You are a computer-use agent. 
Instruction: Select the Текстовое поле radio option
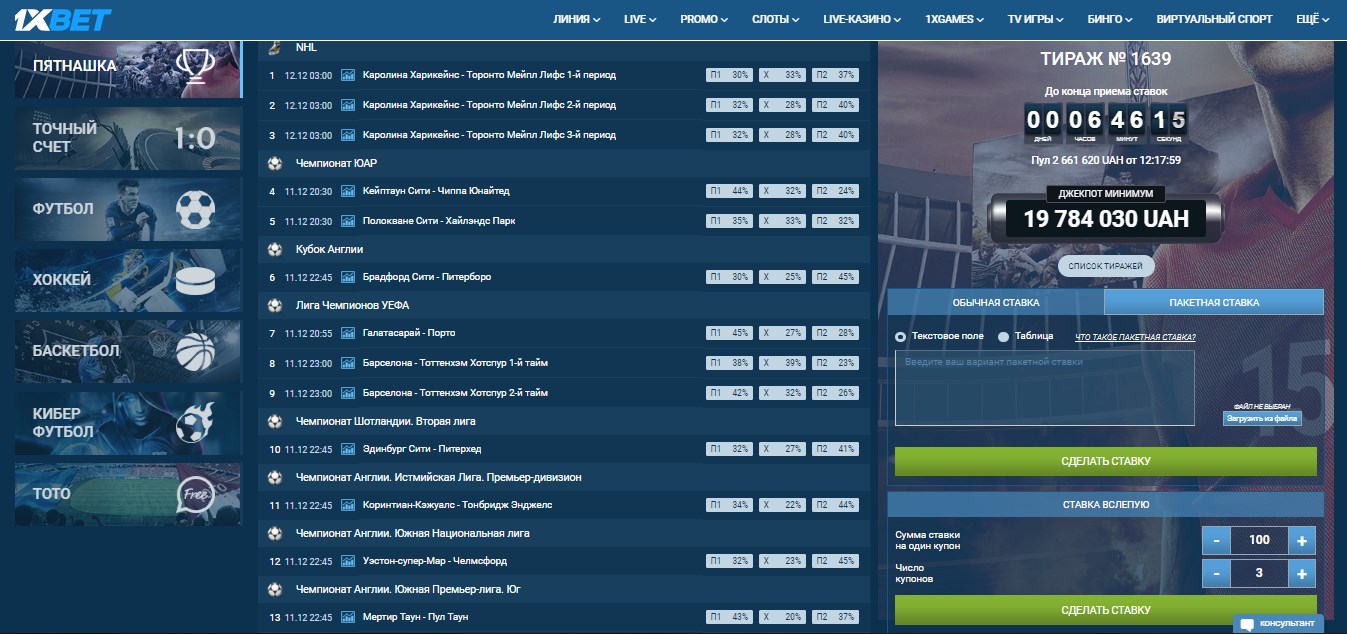[x=901, y=337]
